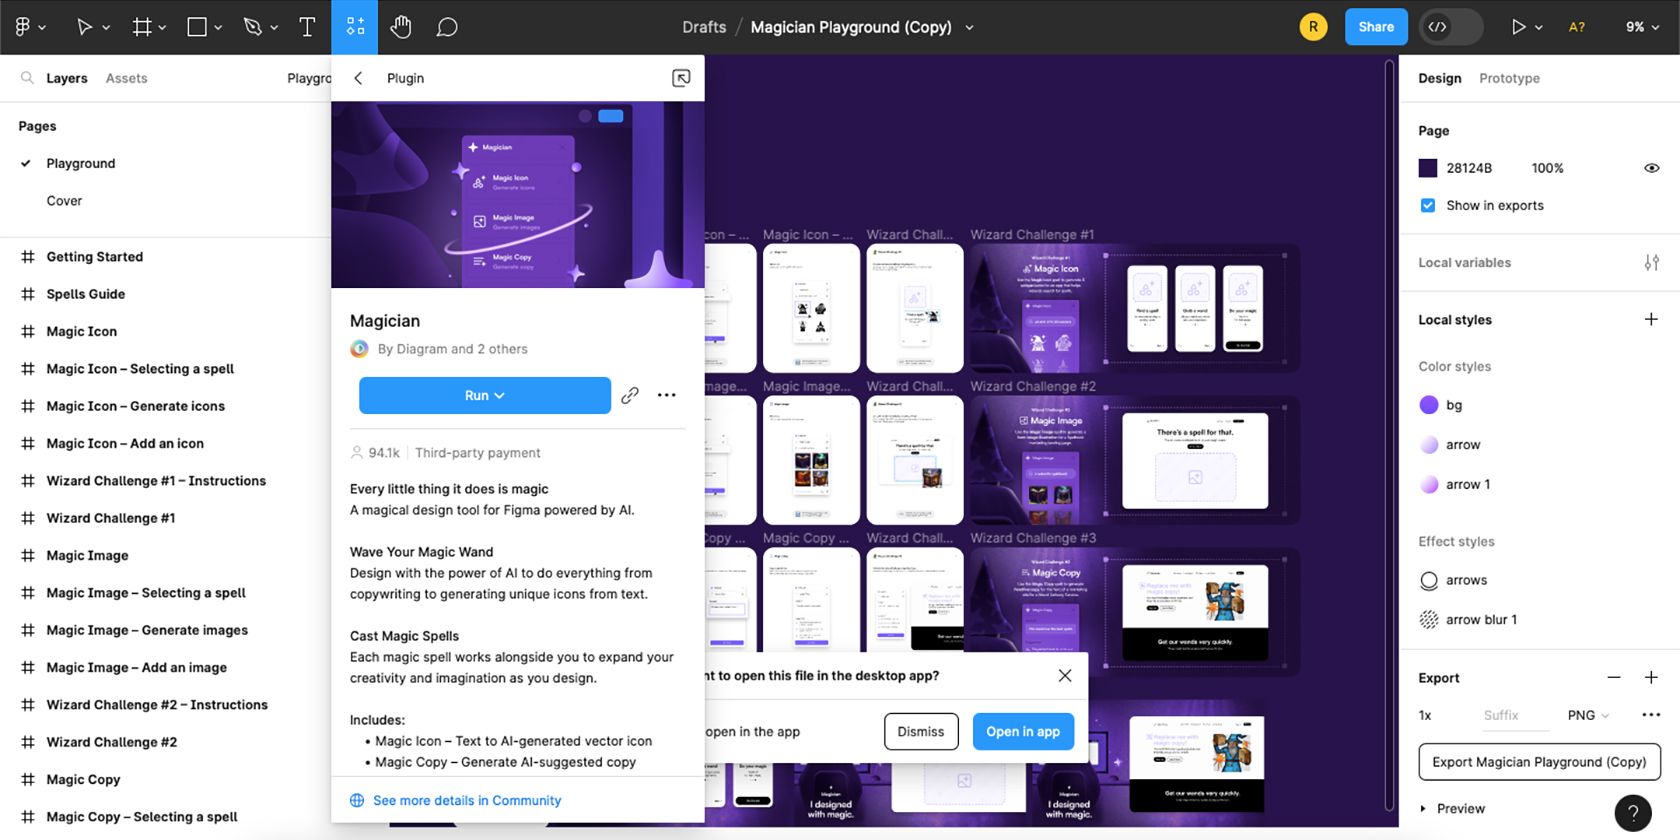
Task: Toggle page background visibility eye
Action: point(1651,168)
